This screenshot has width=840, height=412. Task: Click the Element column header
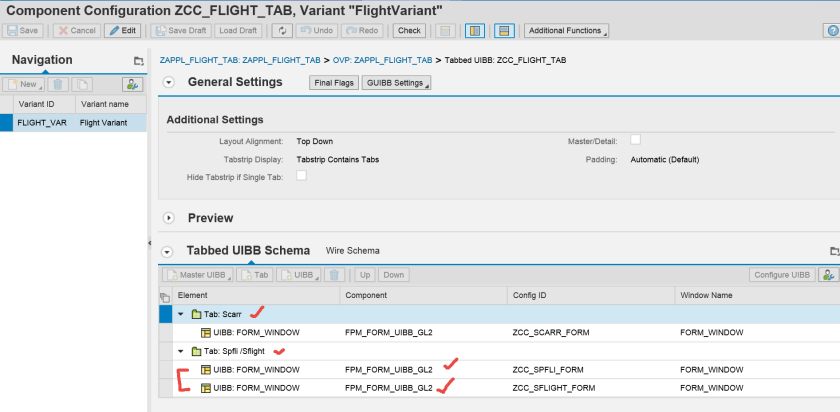(x=256, y=295)
